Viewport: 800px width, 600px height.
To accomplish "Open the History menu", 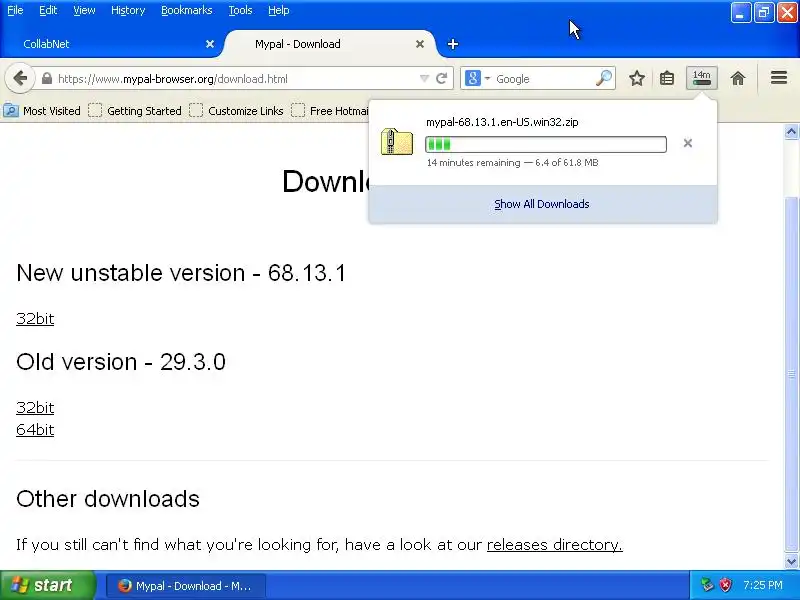I will [x=128, y=10].
